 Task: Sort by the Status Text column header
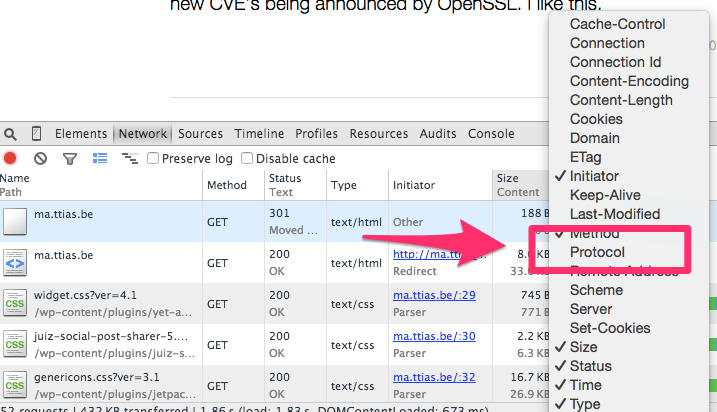point(295,185)
